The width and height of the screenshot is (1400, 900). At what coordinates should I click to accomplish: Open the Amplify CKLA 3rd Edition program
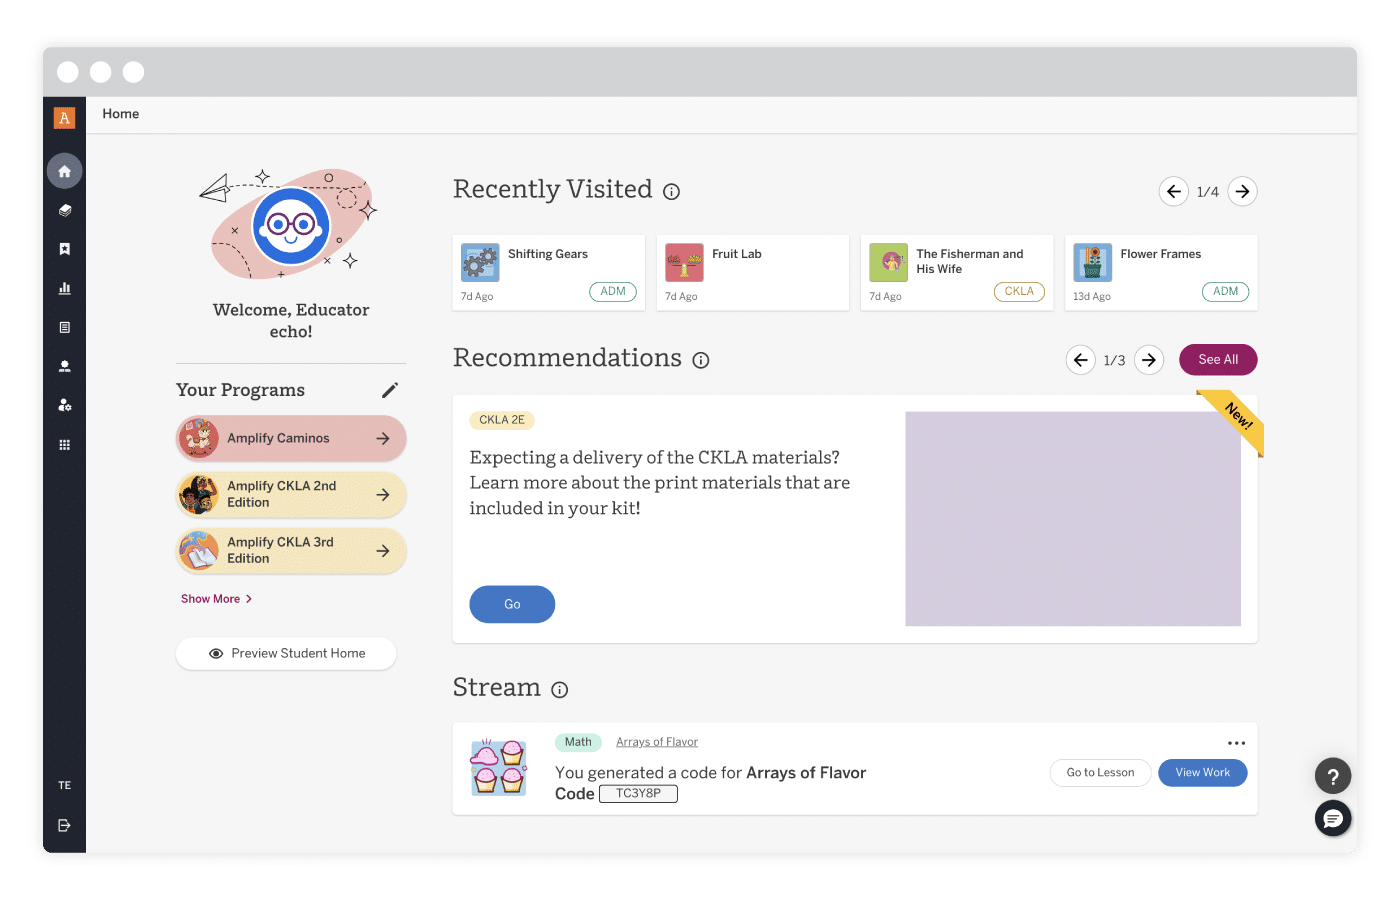(291, 550)
